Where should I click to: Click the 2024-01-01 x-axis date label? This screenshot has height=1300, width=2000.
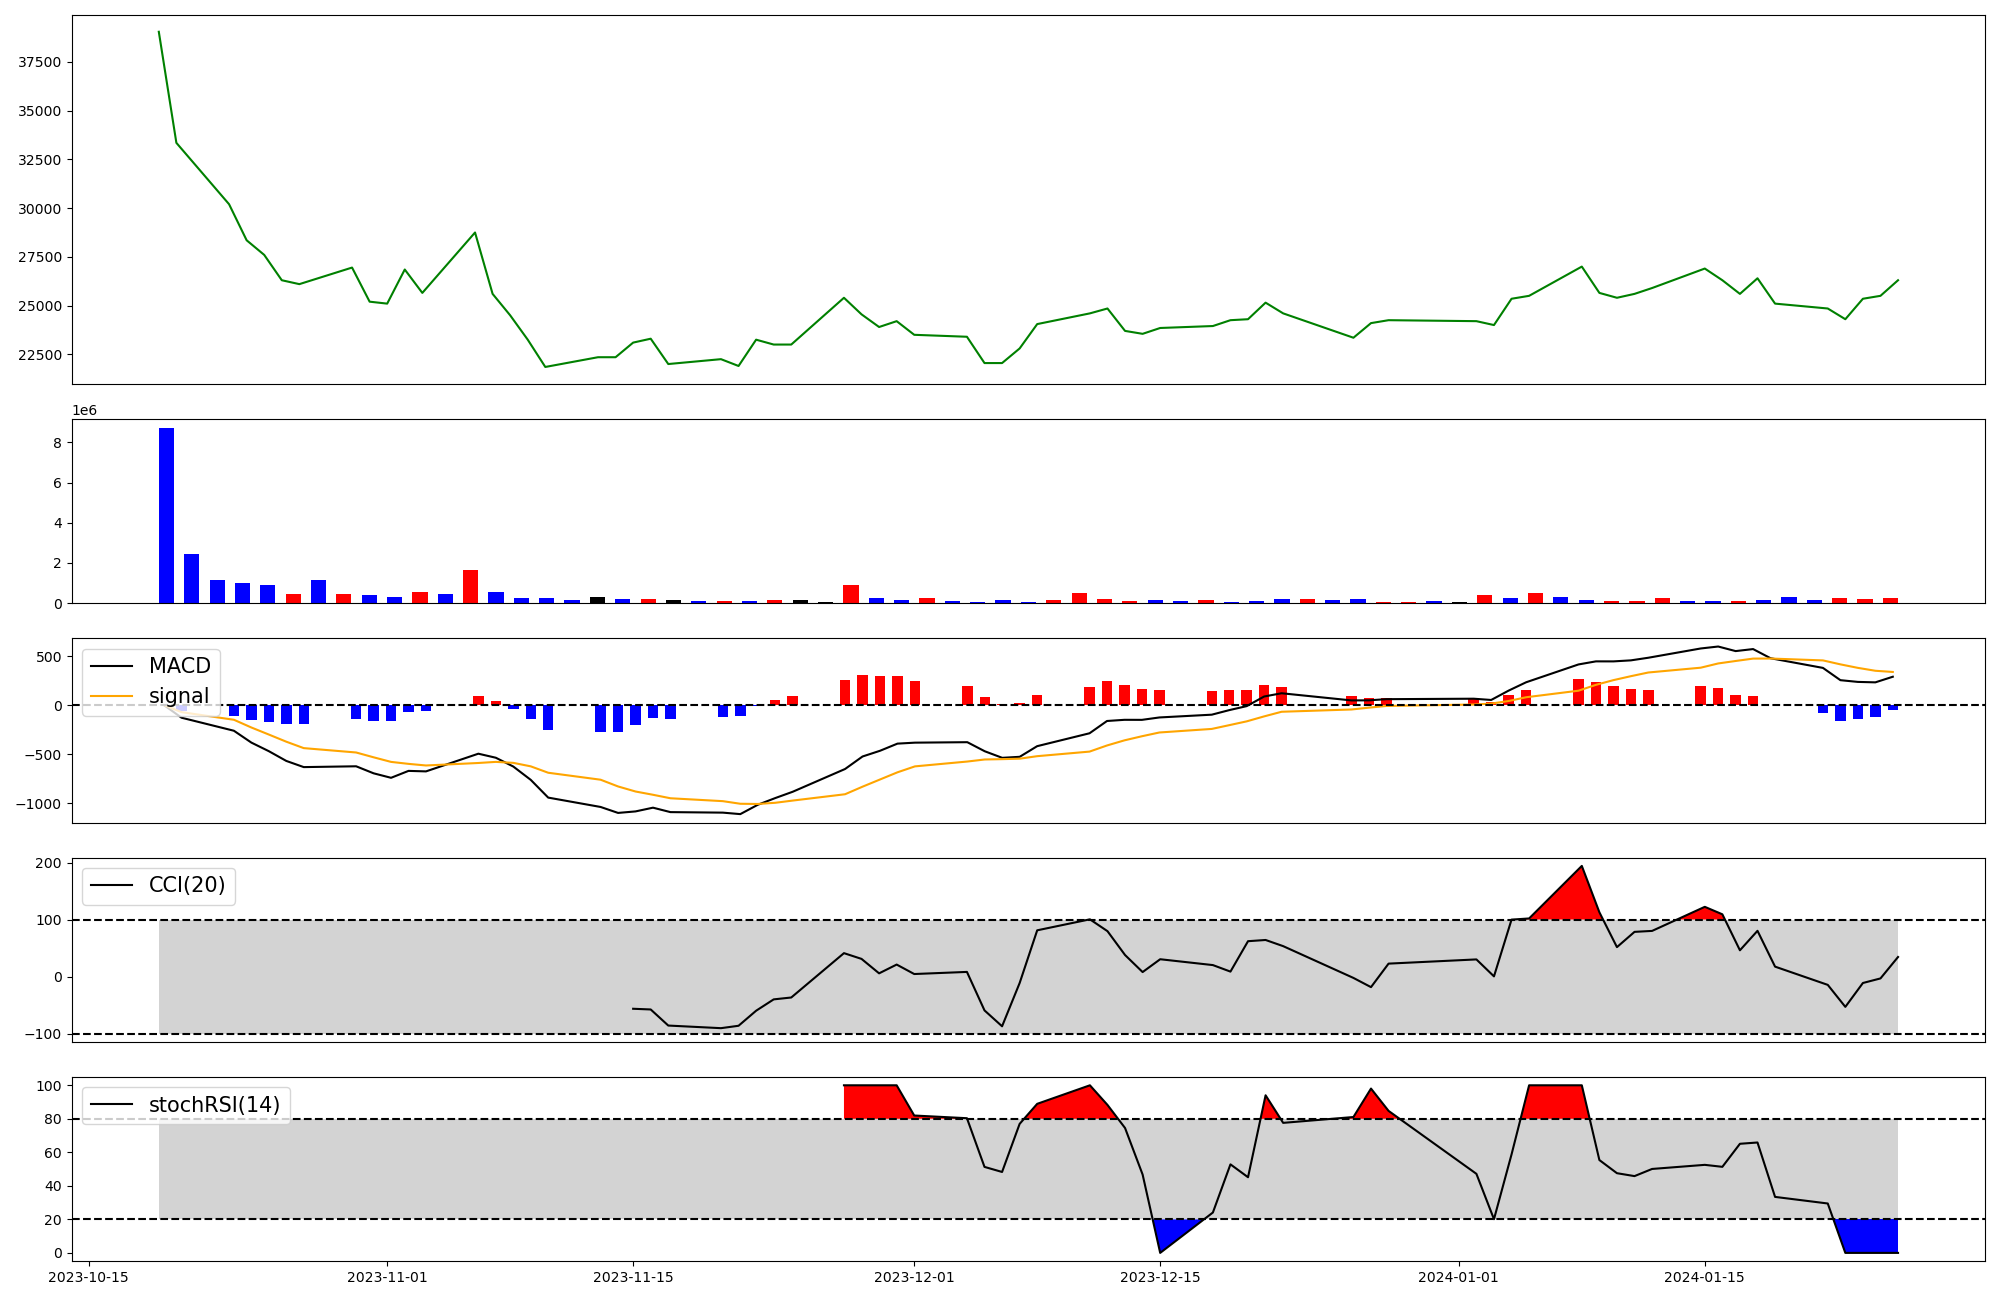(1458, 1277)
